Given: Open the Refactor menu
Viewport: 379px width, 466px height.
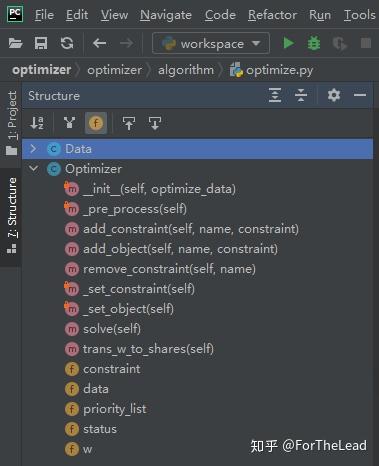Looking at the screenshot, I should [x=272, y=15].
